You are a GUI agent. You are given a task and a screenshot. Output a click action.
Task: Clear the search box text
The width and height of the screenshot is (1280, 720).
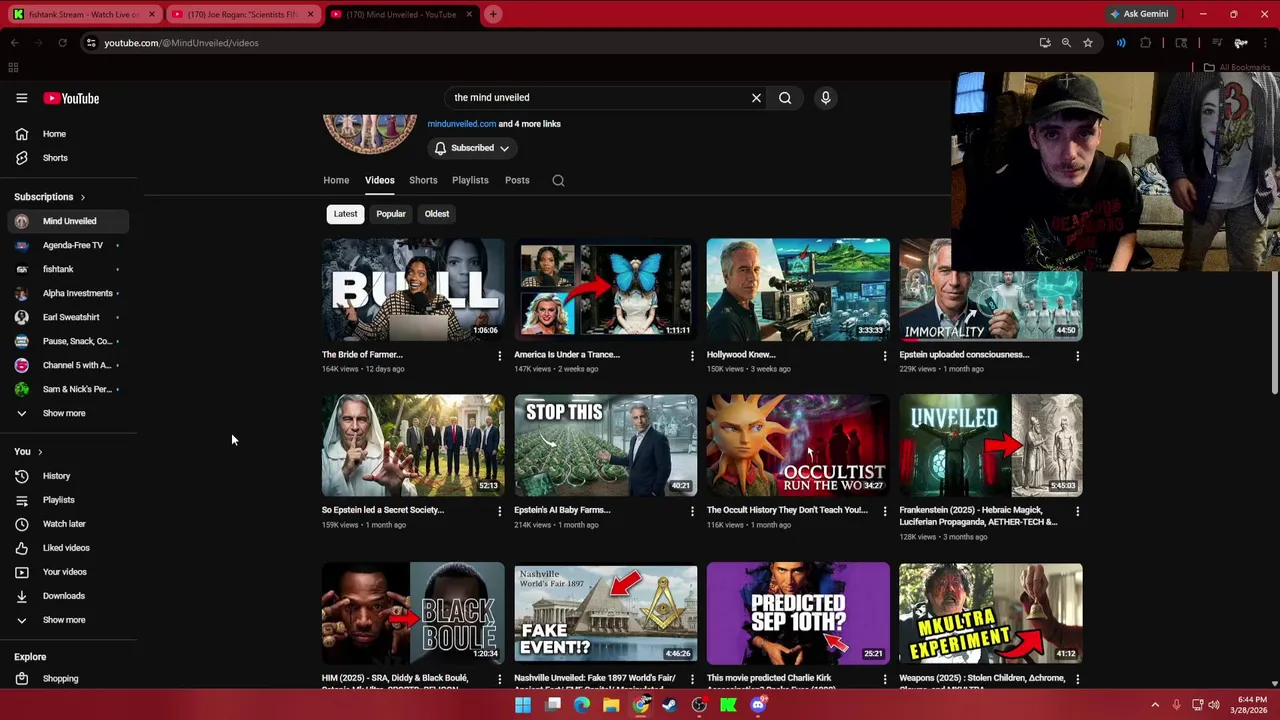756,98
